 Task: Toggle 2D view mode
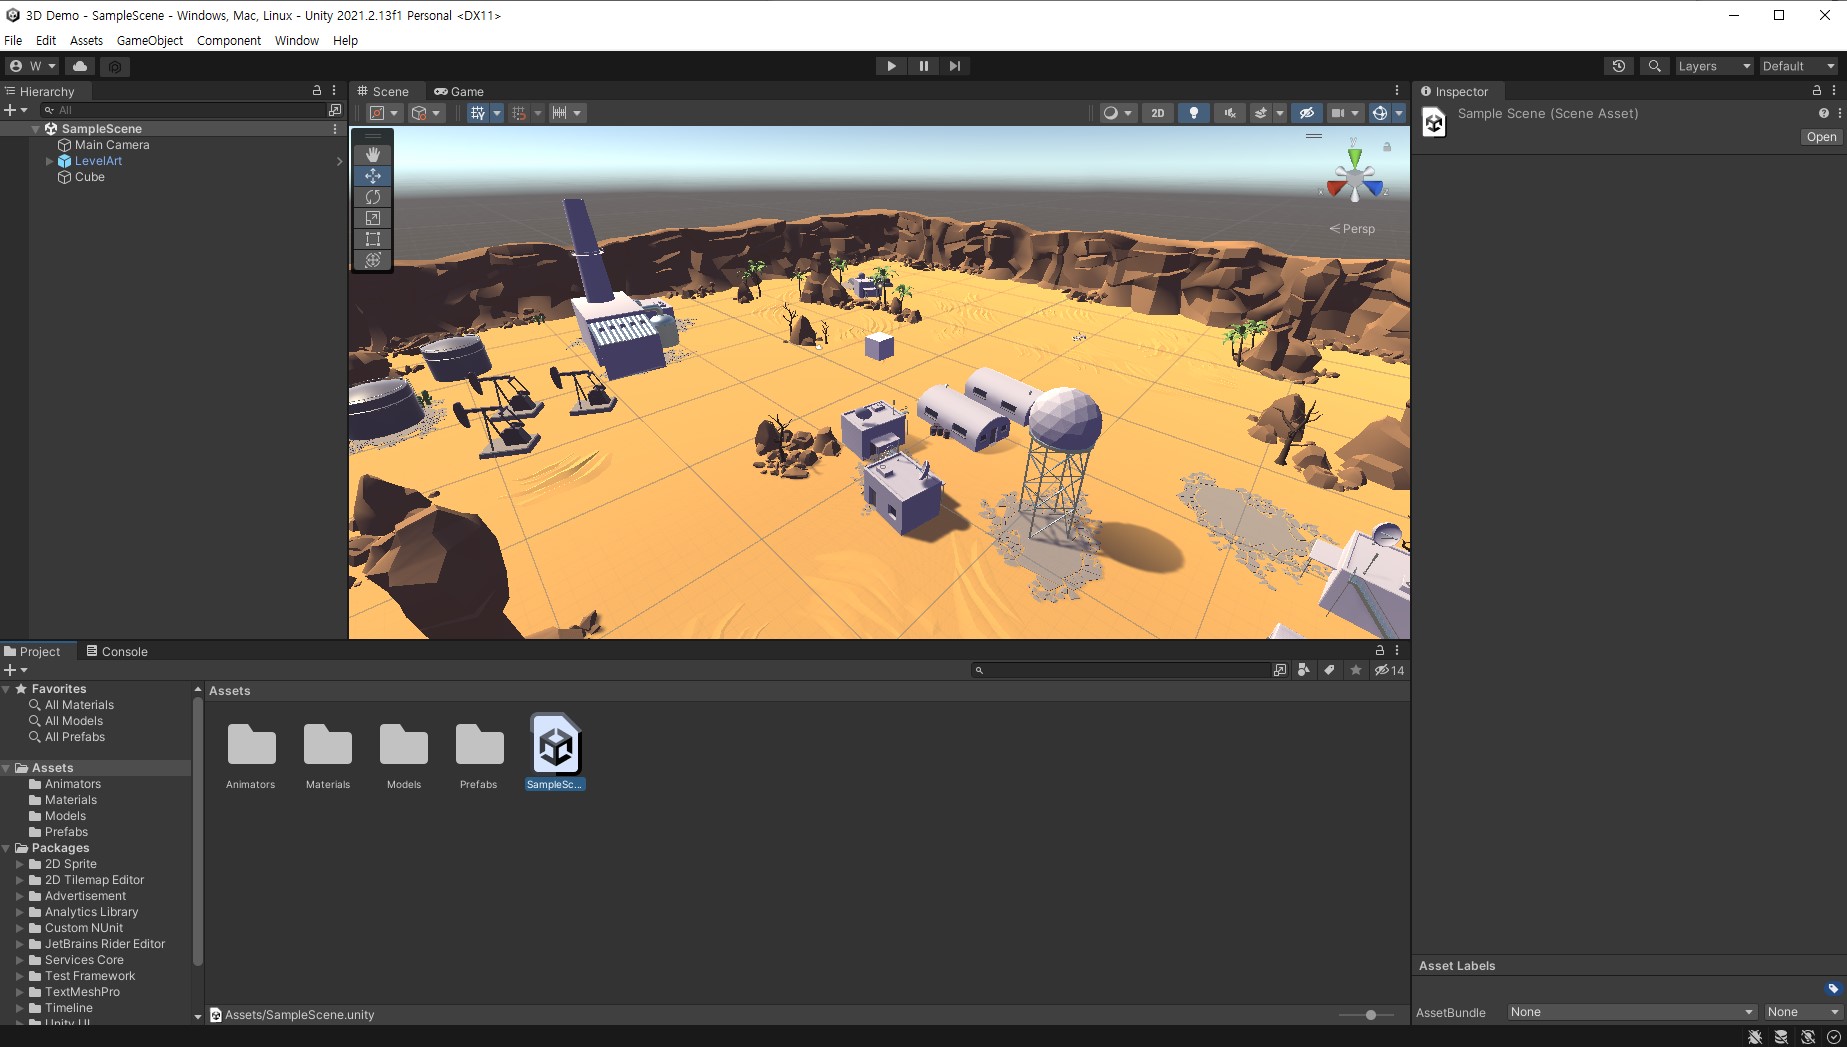[1157, 113]
